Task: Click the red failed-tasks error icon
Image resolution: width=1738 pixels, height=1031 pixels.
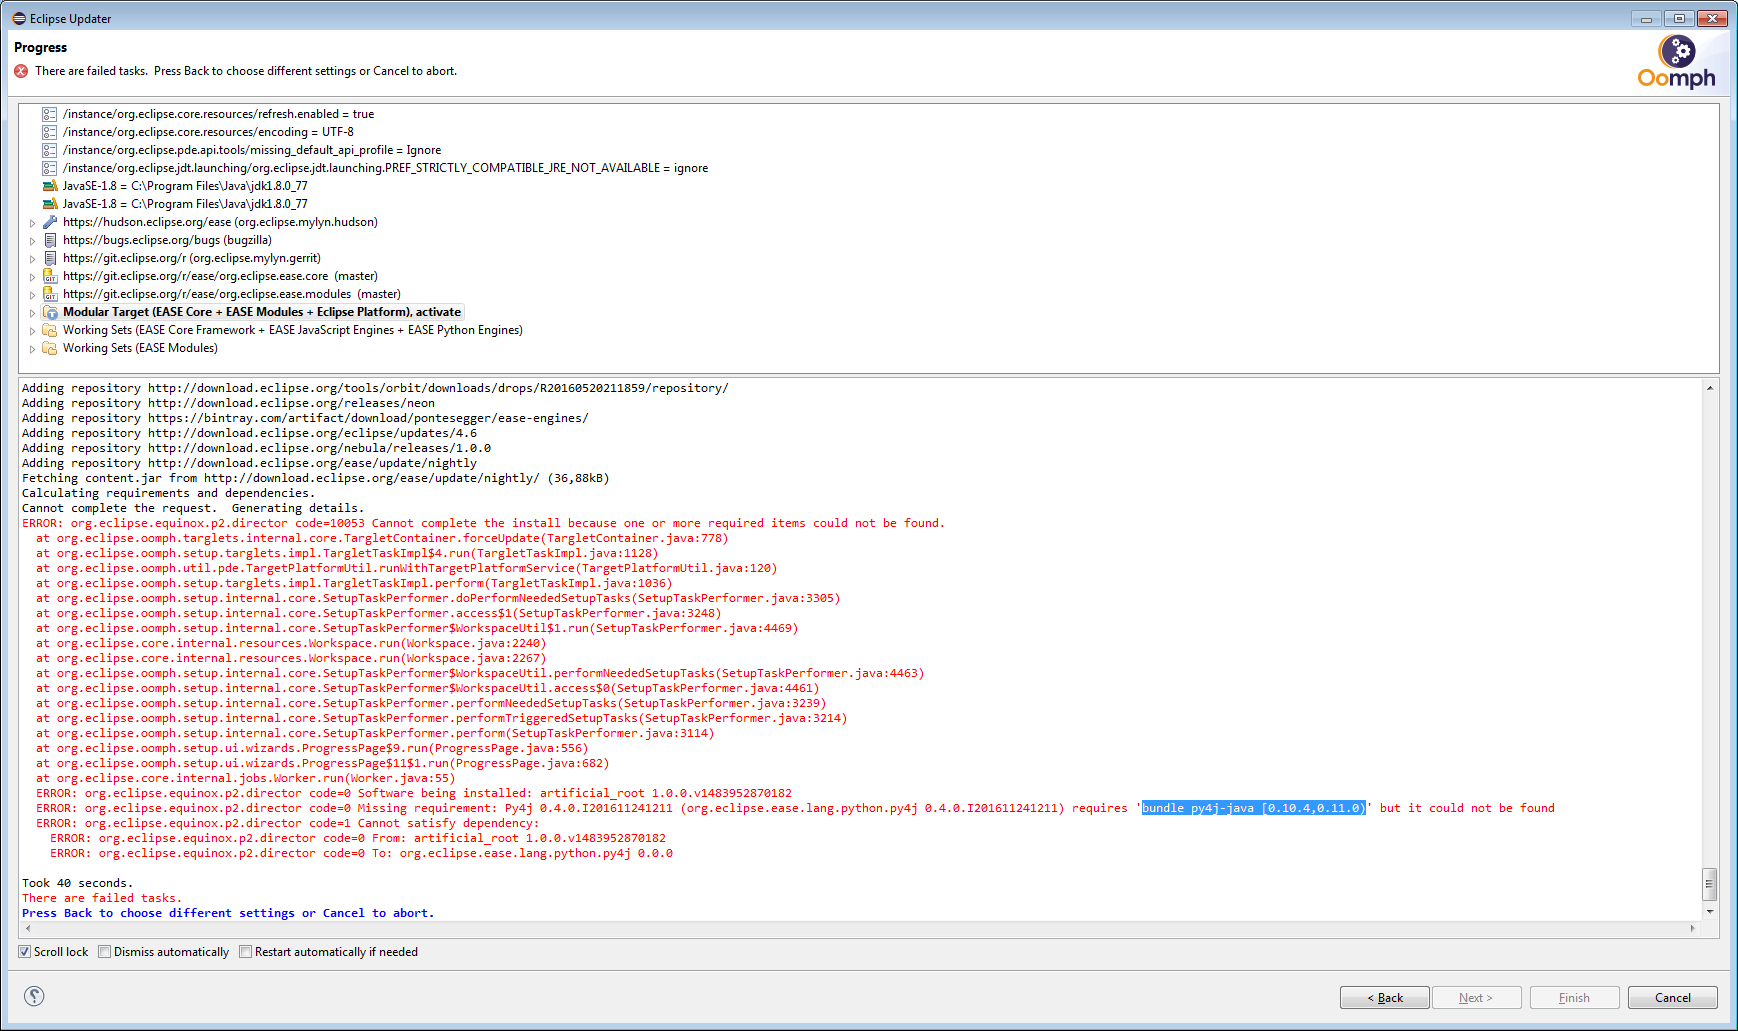Action: tap(21, 71)
